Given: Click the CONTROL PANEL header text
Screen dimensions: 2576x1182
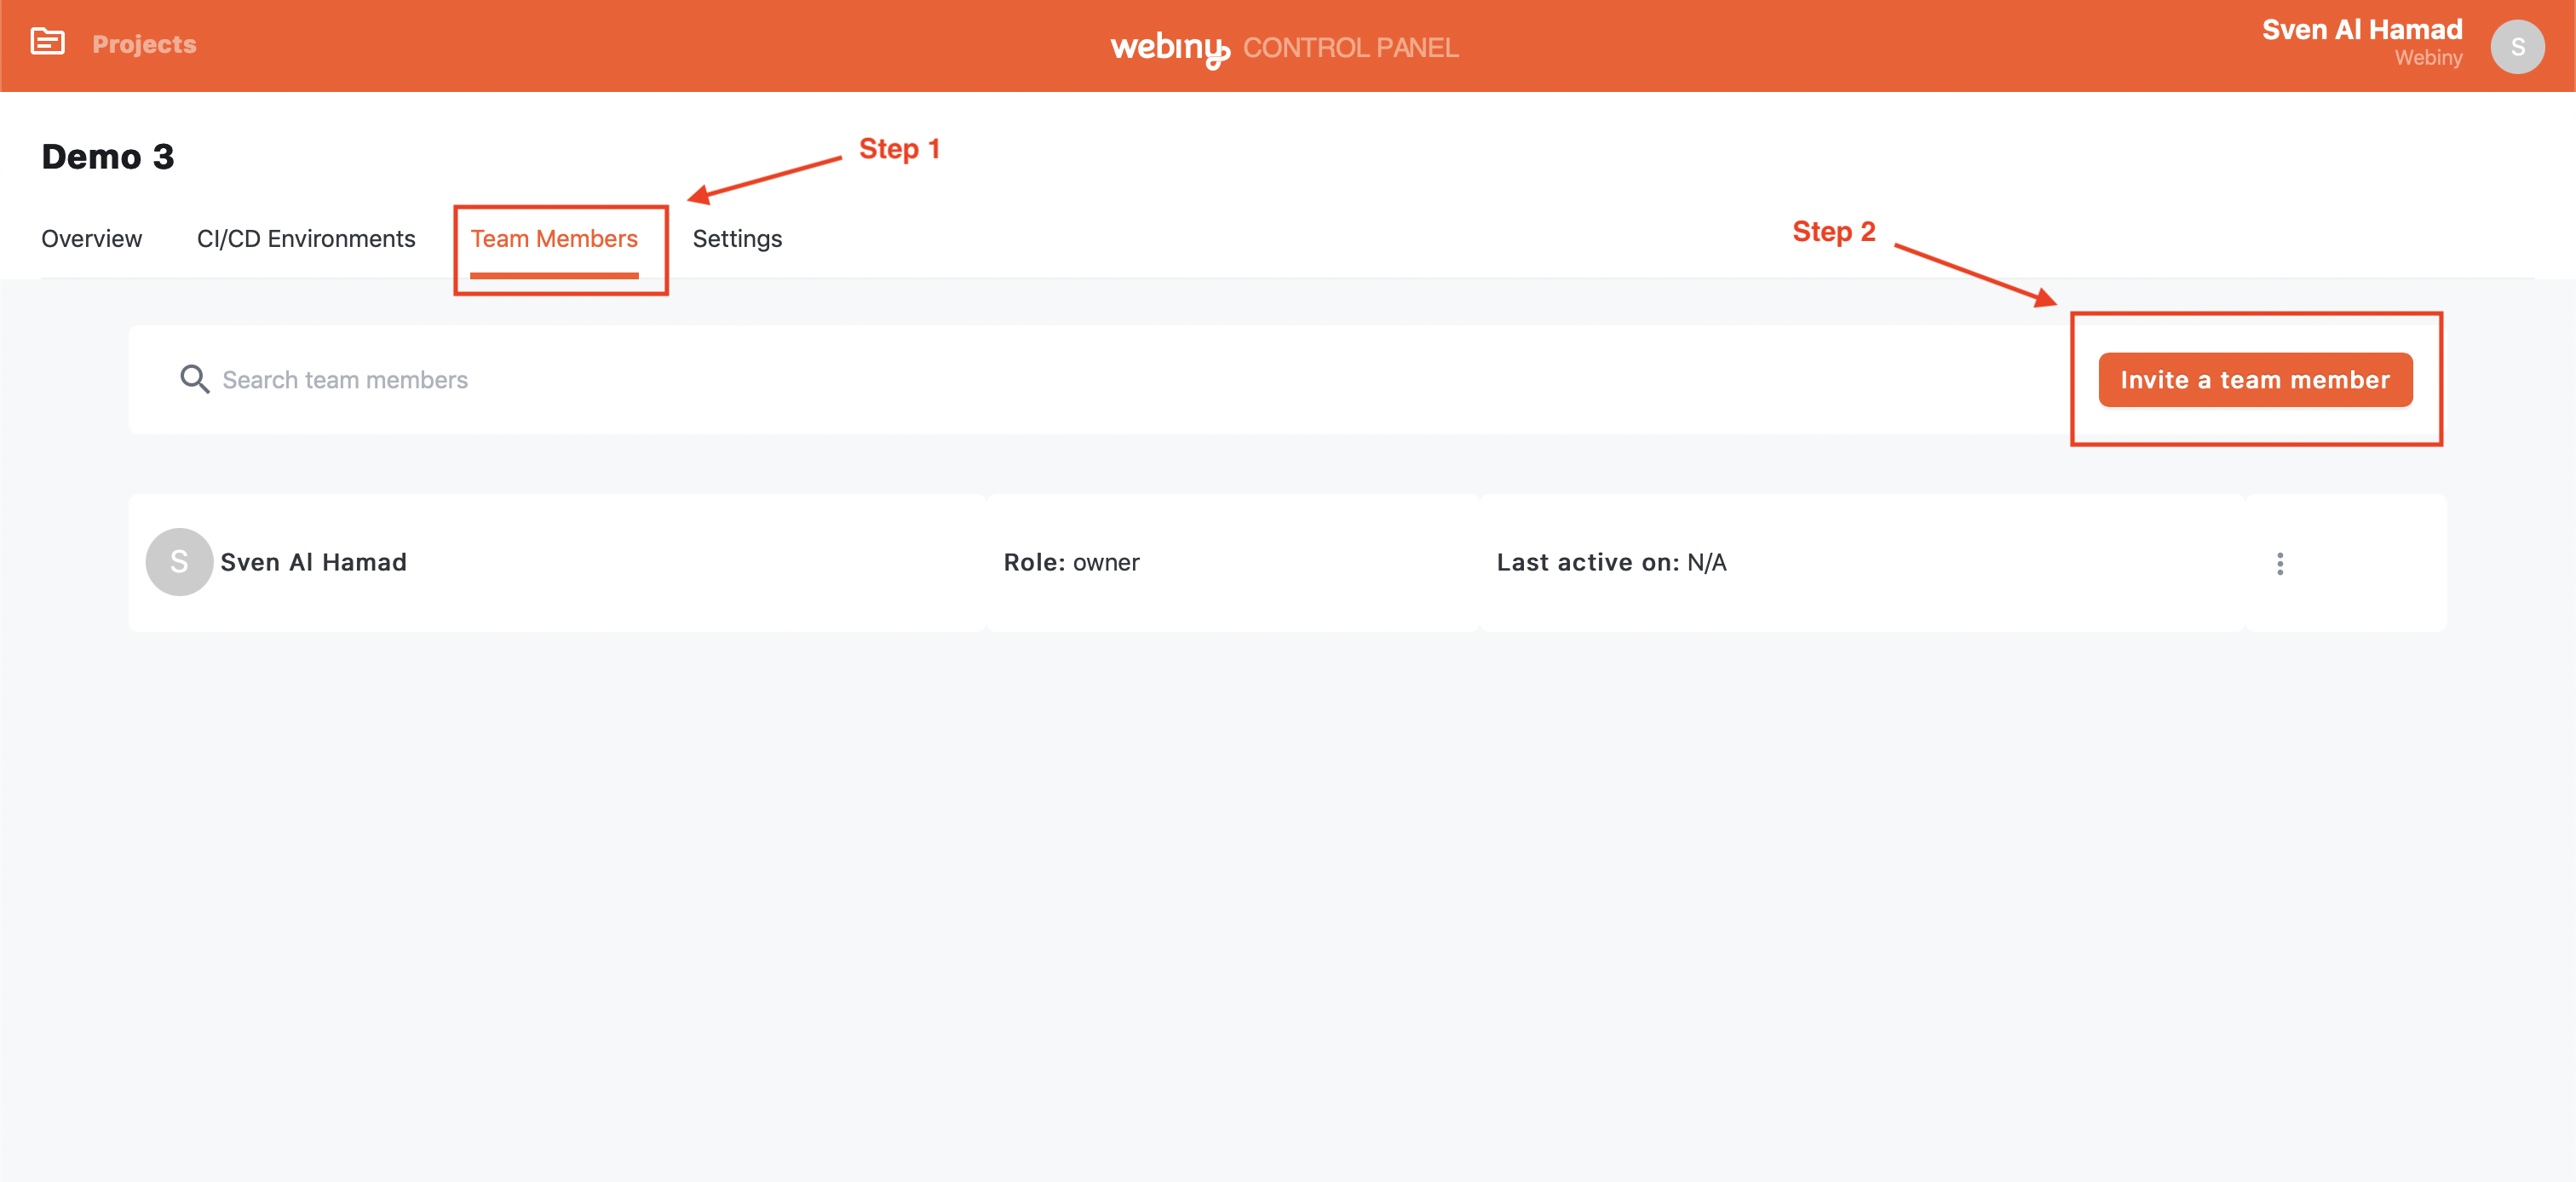Looking at the screenshot, I should [1350, 48].
